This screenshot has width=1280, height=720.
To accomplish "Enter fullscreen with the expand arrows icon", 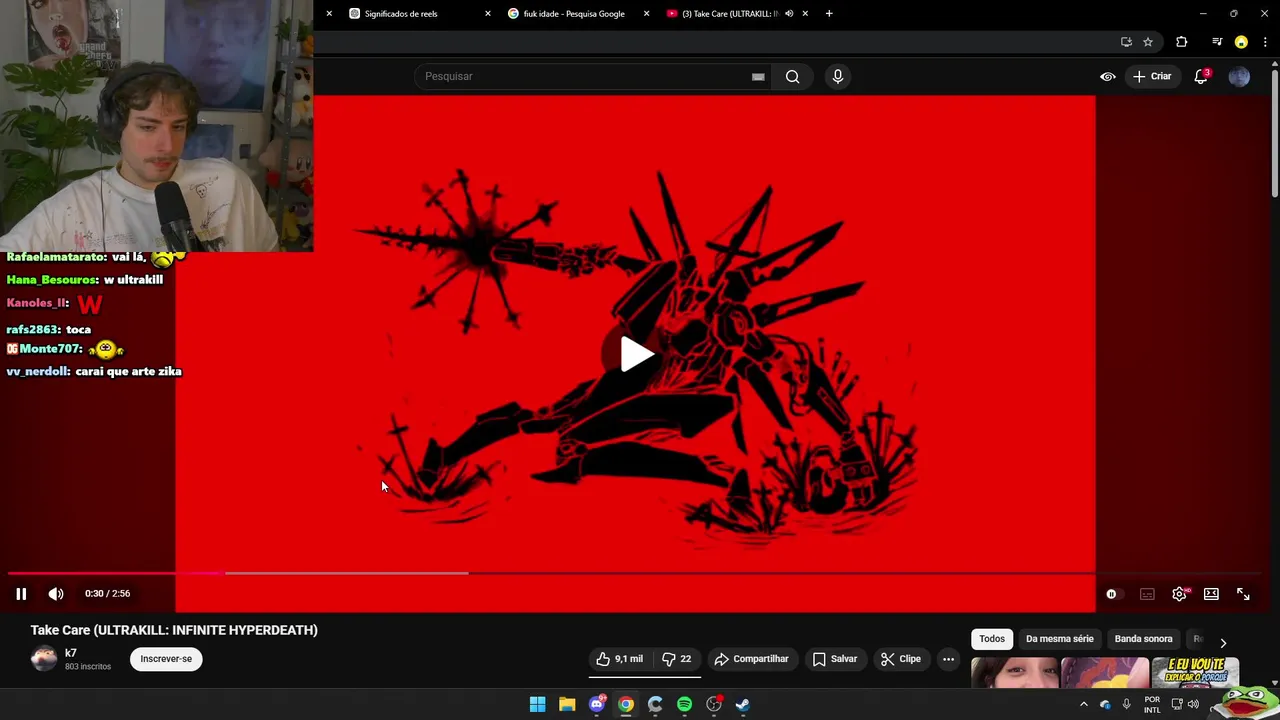I will point(1243,594).
